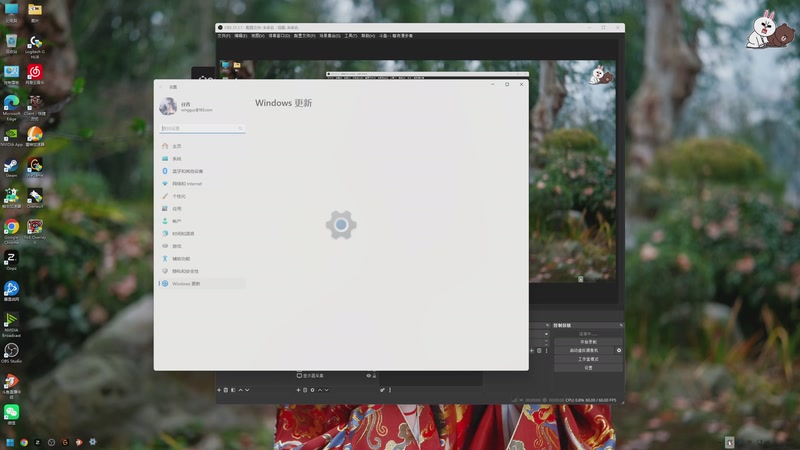
Task: Move source up with arrow in OBS
Action: click(x=320, y=390)
